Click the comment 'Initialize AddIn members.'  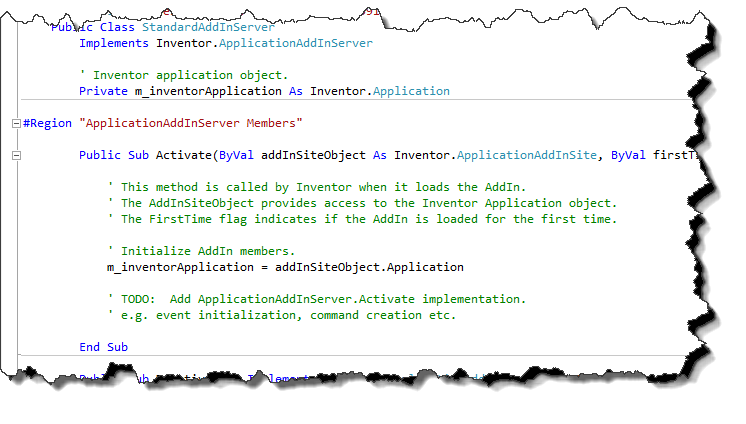(x=201, y=251)
